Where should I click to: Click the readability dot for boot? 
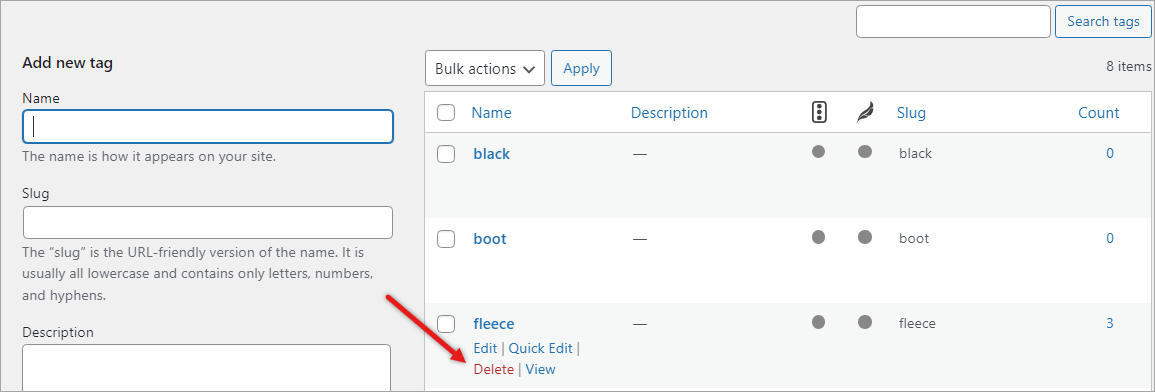865,237
